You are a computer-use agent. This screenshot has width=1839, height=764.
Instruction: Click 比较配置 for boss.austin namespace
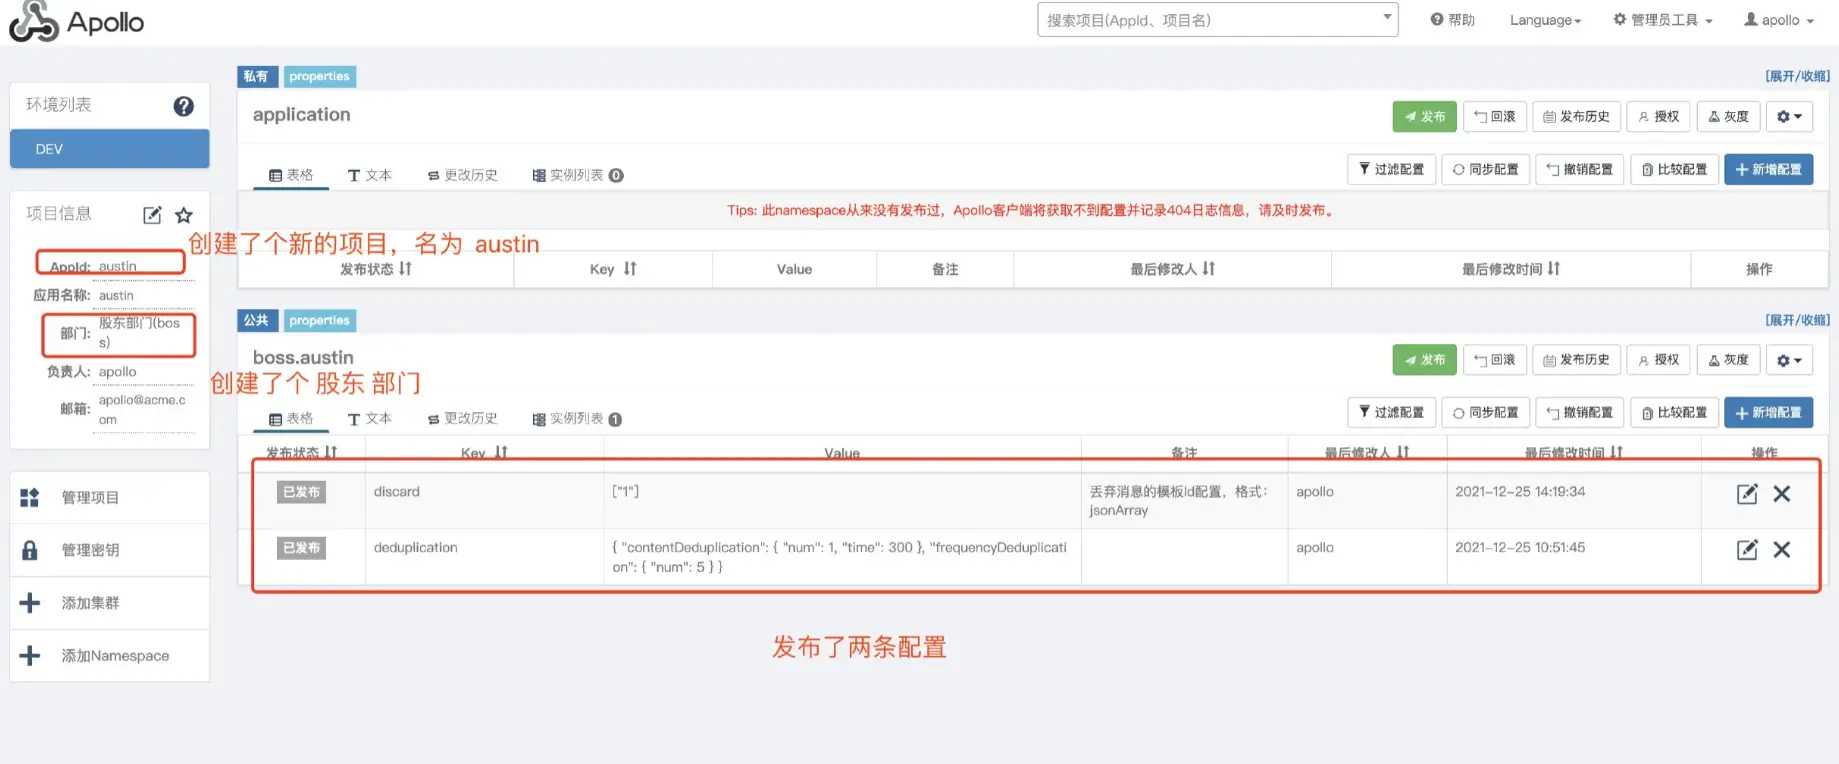1675,412
